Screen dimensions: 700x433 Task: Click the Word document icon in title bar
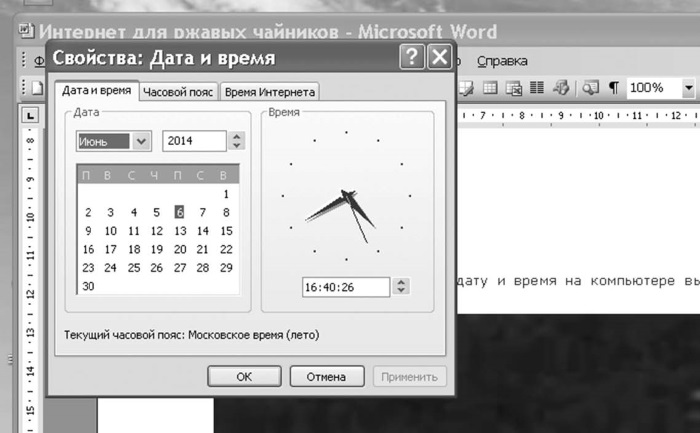point(26,30)
